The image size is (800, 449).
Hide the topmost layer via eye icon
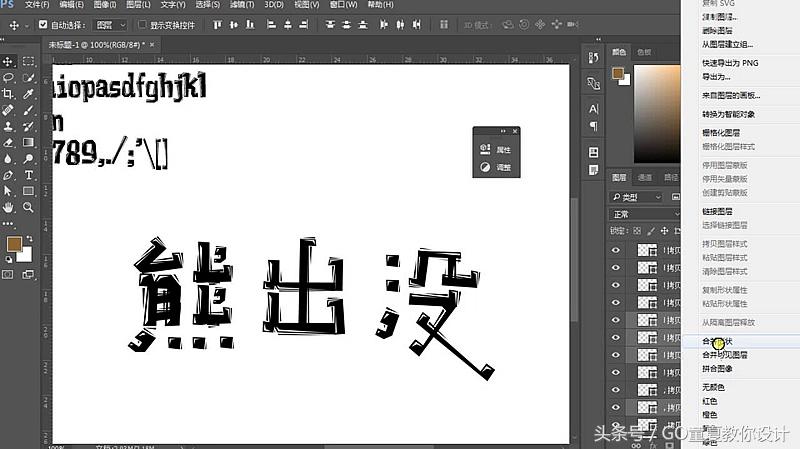coord(616,250)
